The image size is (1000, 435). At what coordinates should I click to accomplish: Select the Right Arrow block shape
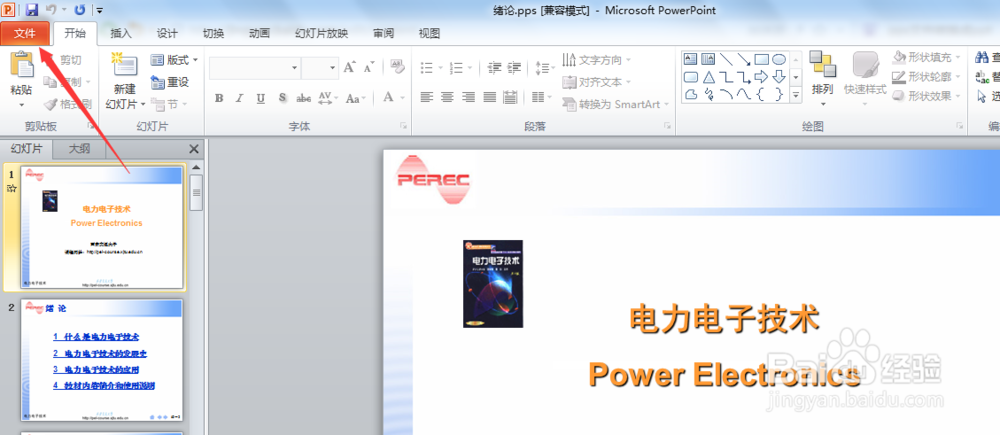pos(761,77)
